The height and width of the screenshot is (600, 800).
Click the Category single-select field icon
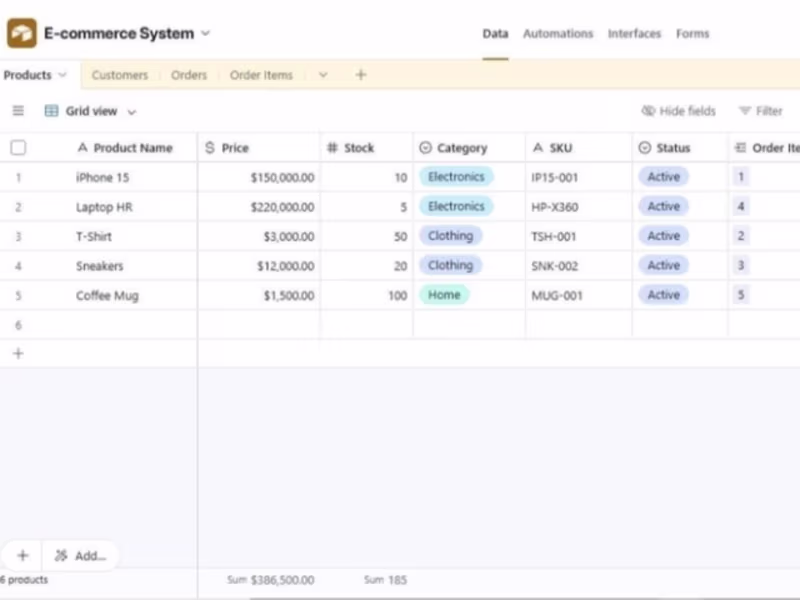[425, 148]
